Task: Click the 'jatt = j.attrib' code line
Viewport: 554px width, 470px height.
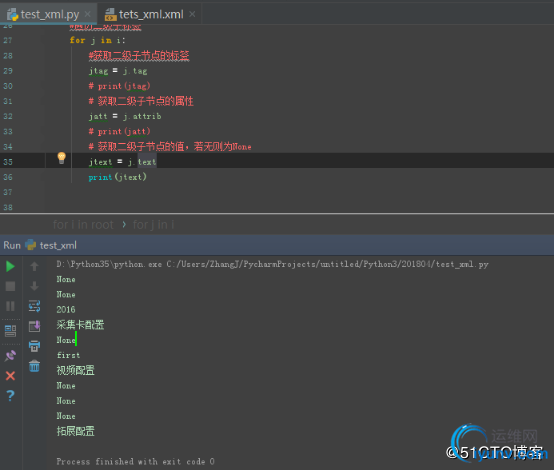Action: point(125,116)
